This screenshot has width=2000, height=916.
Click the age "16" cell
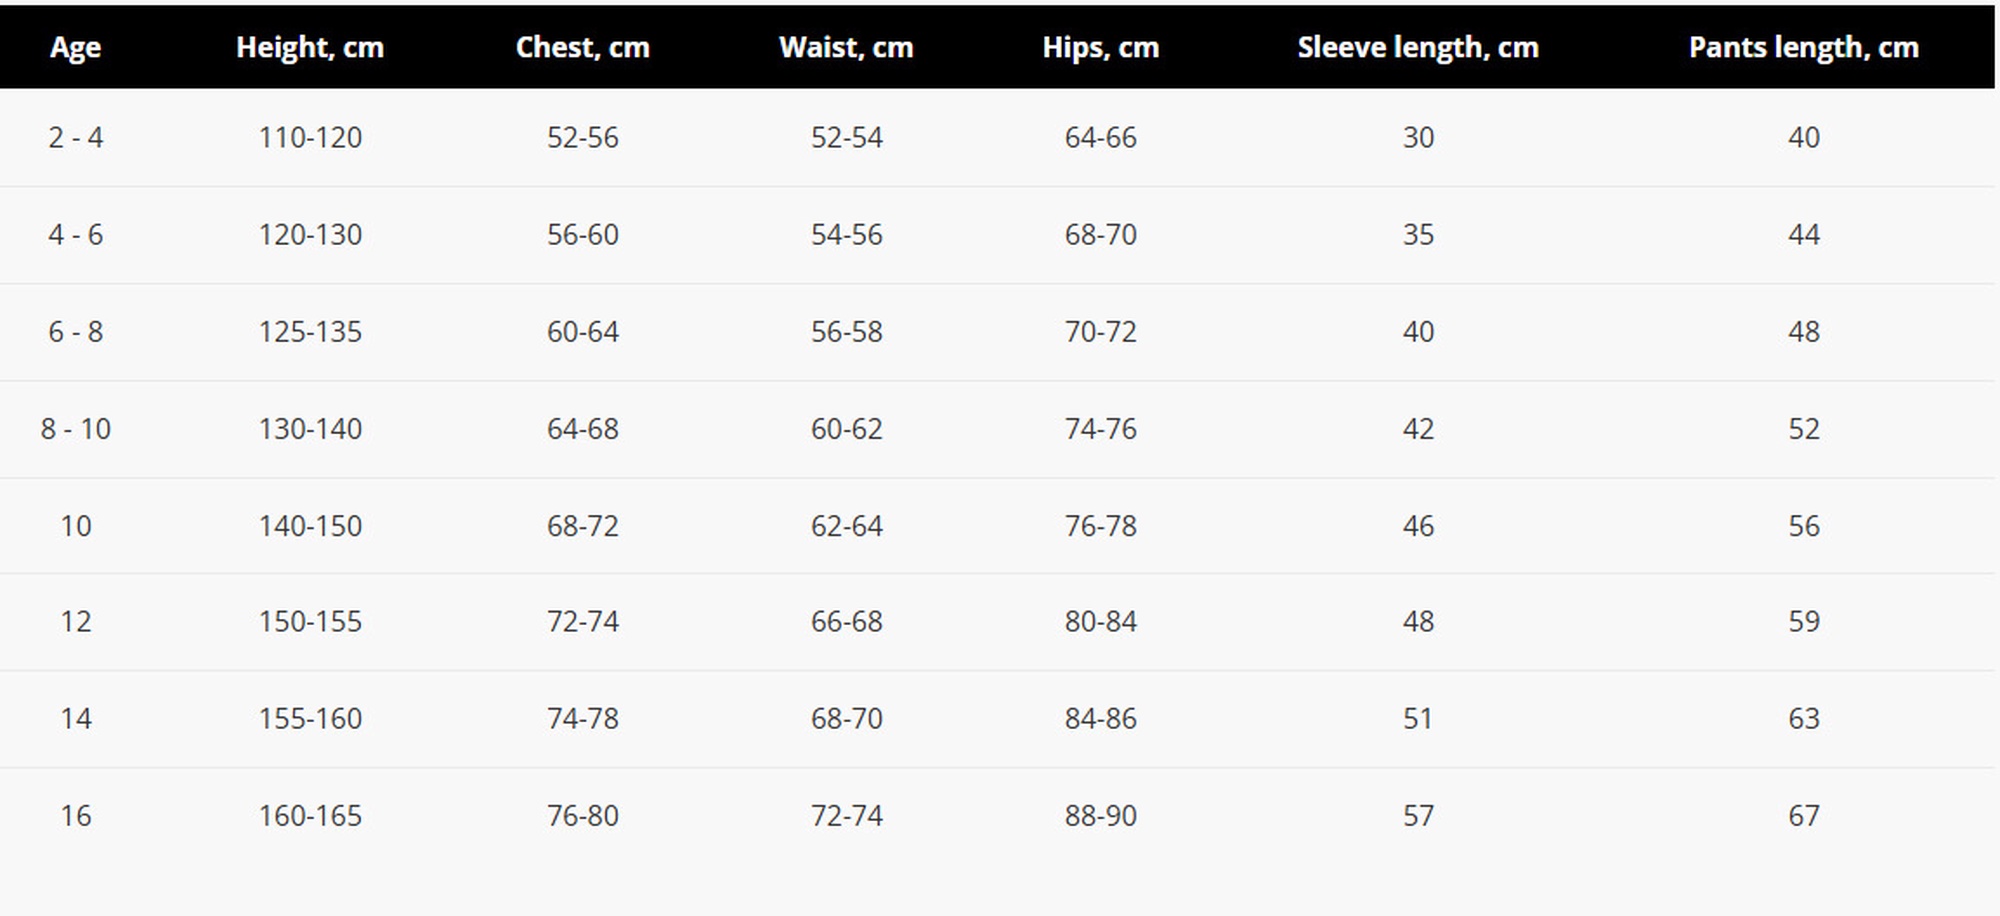click(x=75, y=815)
